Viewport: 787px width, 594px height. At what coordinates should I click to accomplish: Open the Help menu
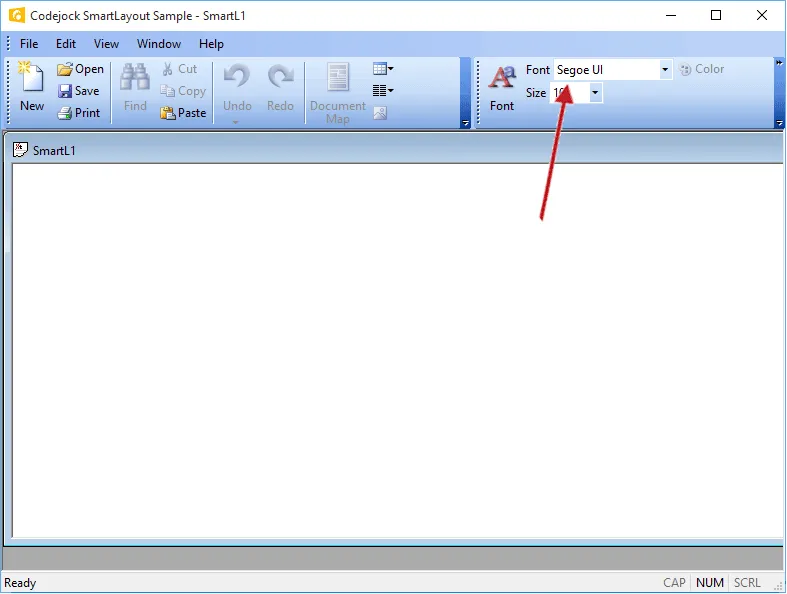[211, 44]
